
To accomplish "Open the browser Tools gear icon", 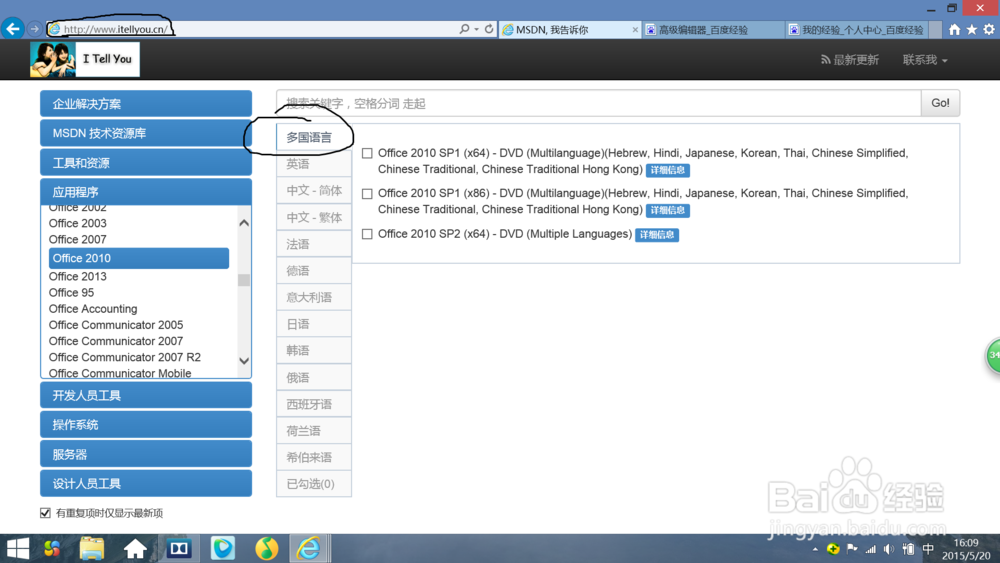I will [x=989, y=29].
